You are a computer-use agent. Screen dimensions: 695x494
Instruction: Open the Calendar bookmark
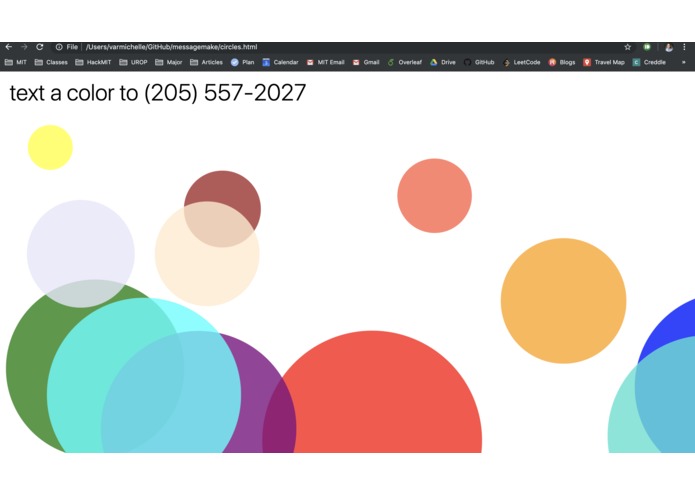click(x=280, y=62)
